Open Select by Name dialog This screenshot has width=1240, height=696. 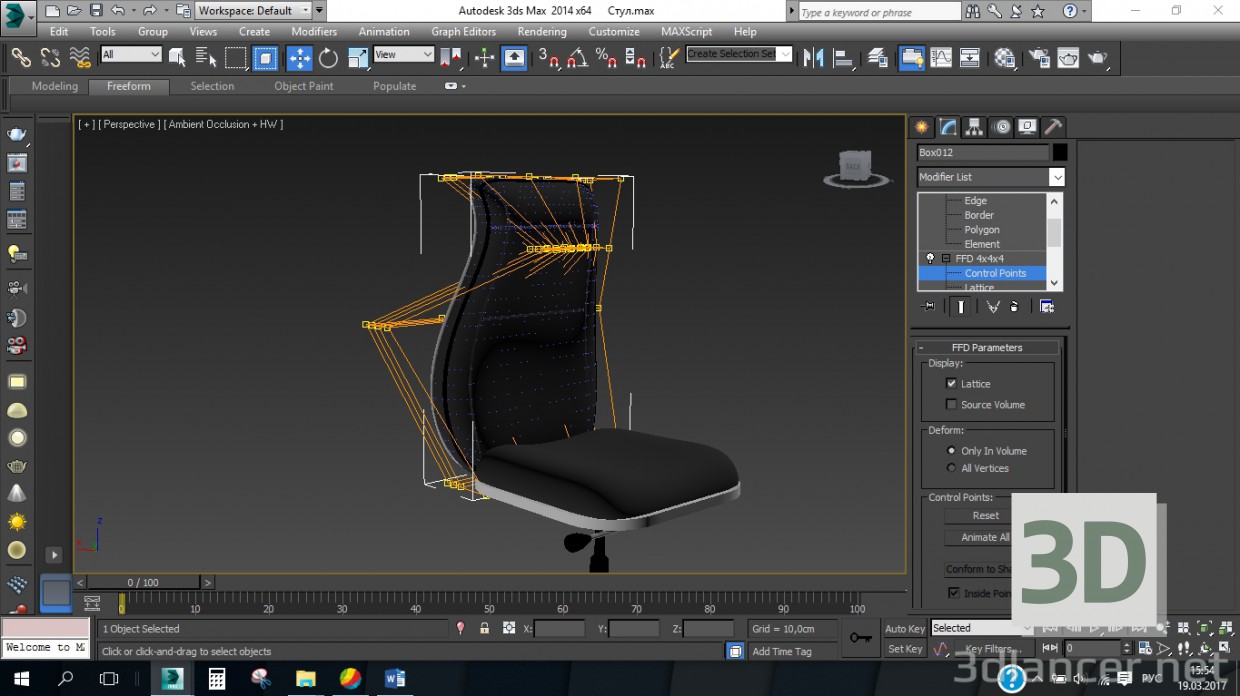coord(206,57)
